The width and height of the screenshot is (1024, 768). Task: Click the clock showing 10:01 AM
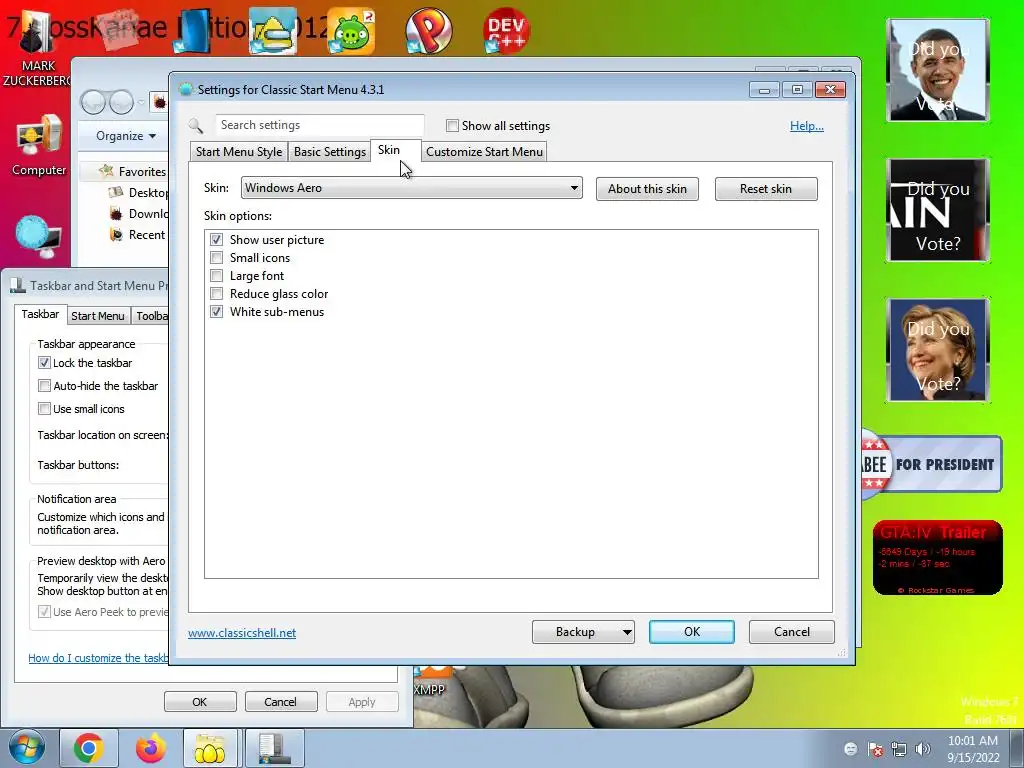(973, 749)
